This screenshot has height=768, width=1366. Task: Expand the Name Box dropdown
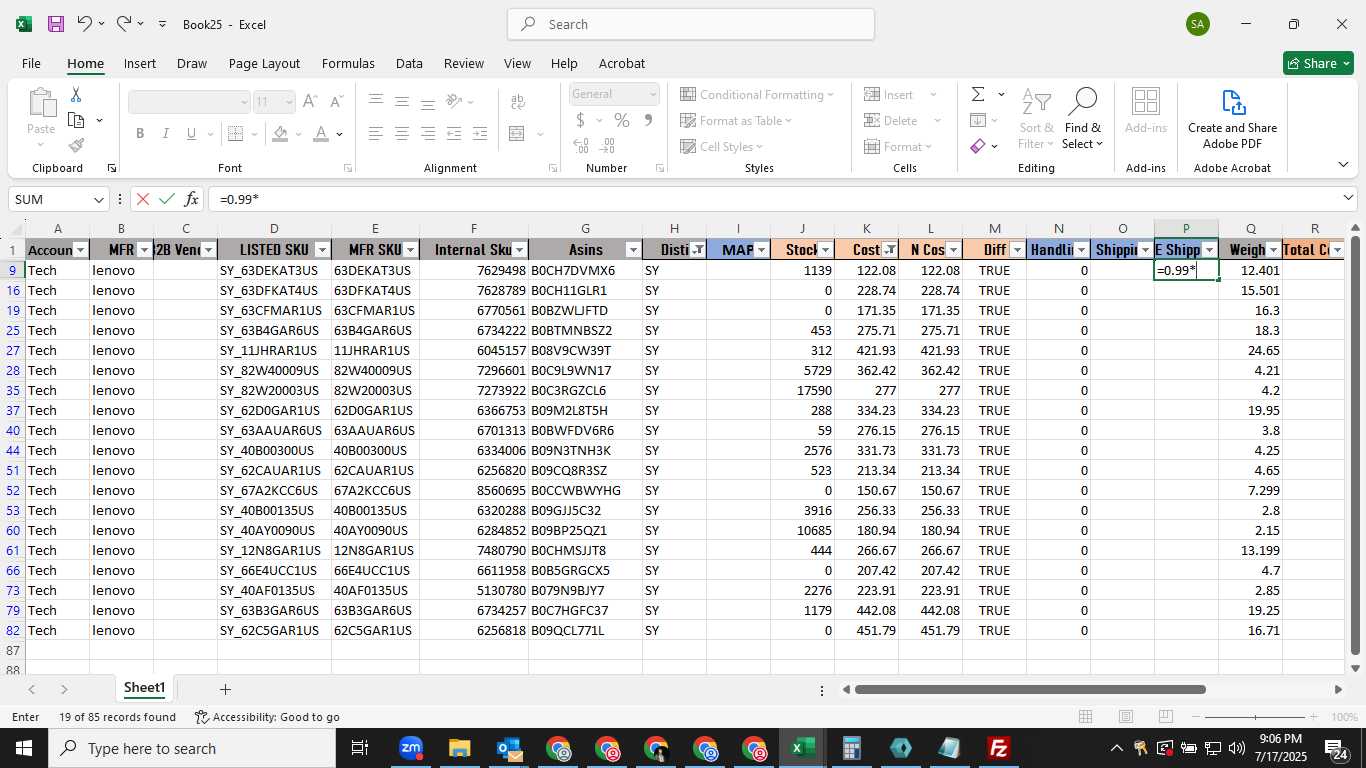pyautogui.click(x=98, y=199)
